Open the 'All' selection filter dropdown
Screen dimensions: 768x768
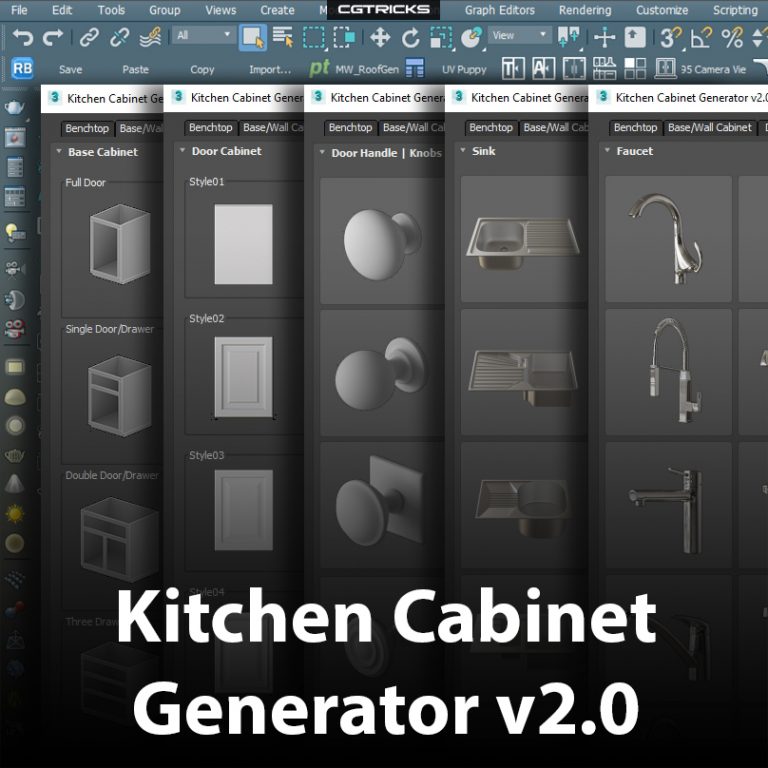[203, 35]
